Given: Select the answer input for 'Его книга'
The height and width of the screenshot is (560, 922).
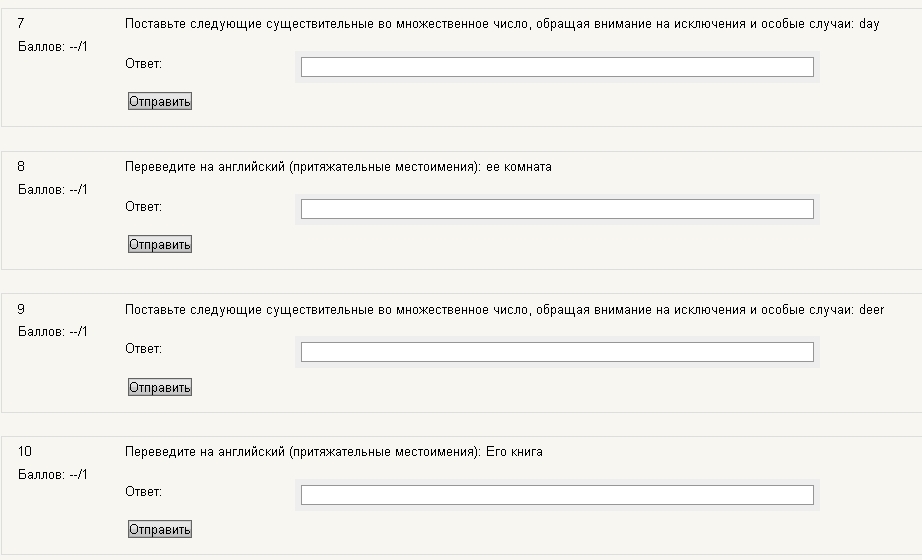Looking at the screenshot, I should click(557, 495).
